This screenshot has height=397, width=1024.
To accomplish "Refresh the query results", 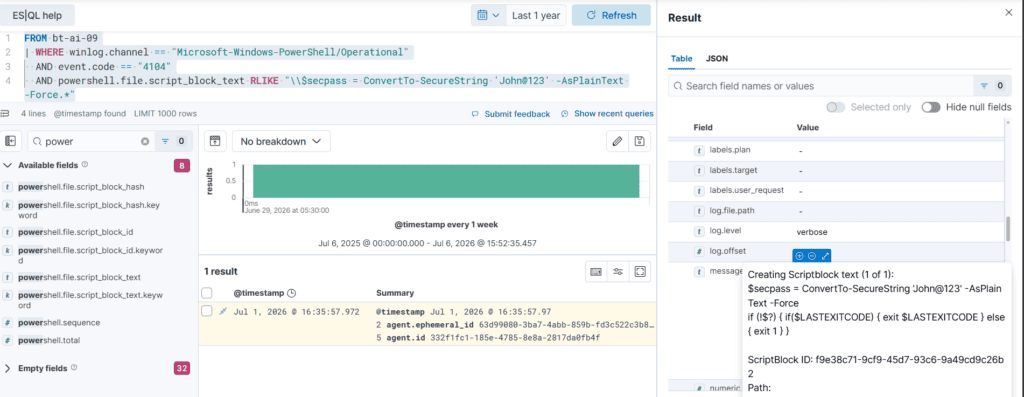I will [x=611, y=15].
